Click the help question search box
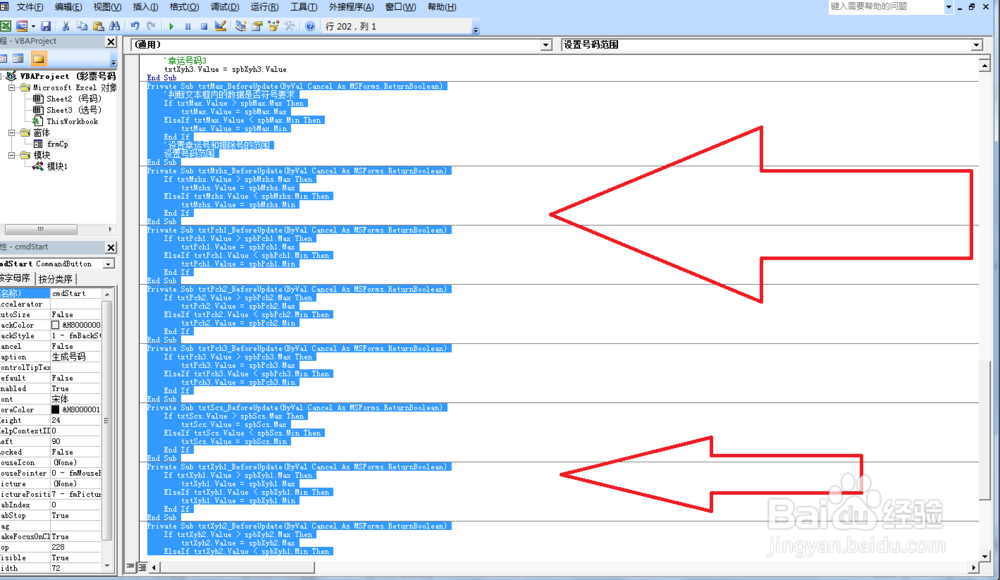The image size is (1000, 580). point(885,6)
